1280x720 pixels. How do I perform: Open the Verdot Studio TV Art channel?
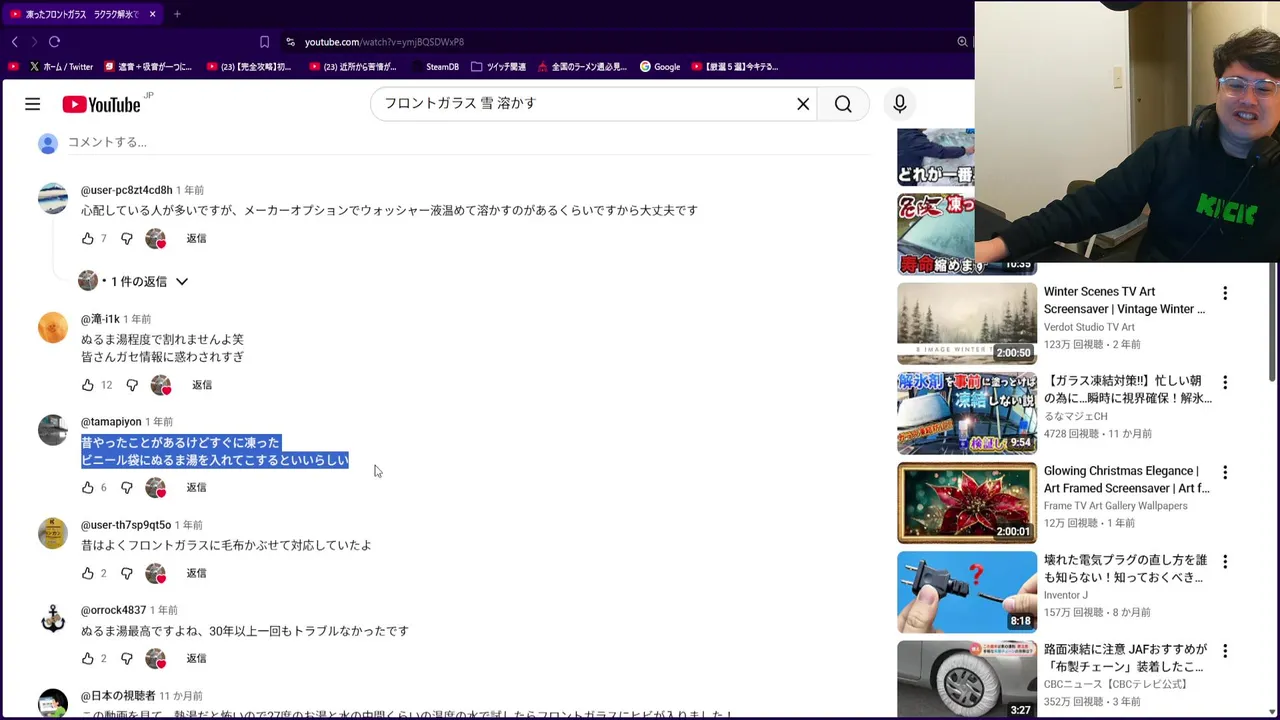(1089, 327)
